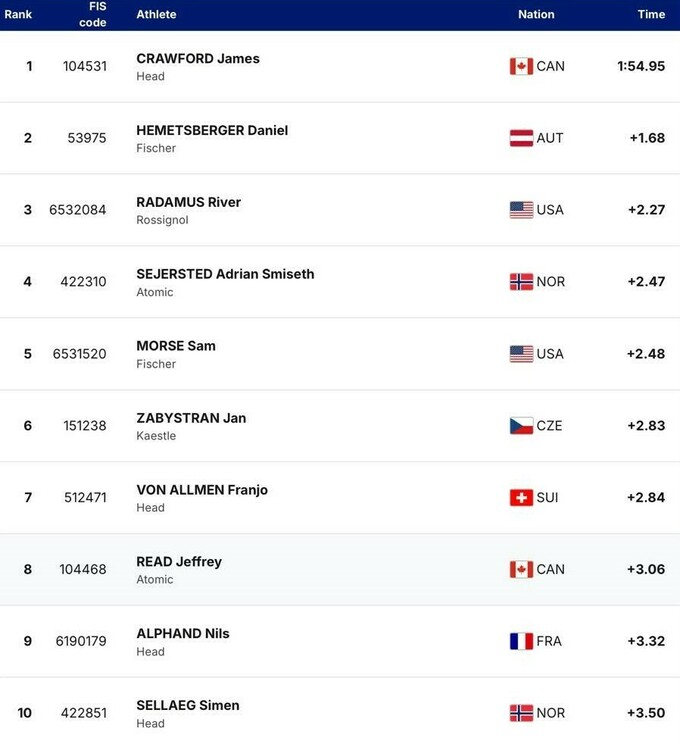680x744 pixels.
Task: Click the USA flag in Sam Morse's row
Action: pos(521,354)
